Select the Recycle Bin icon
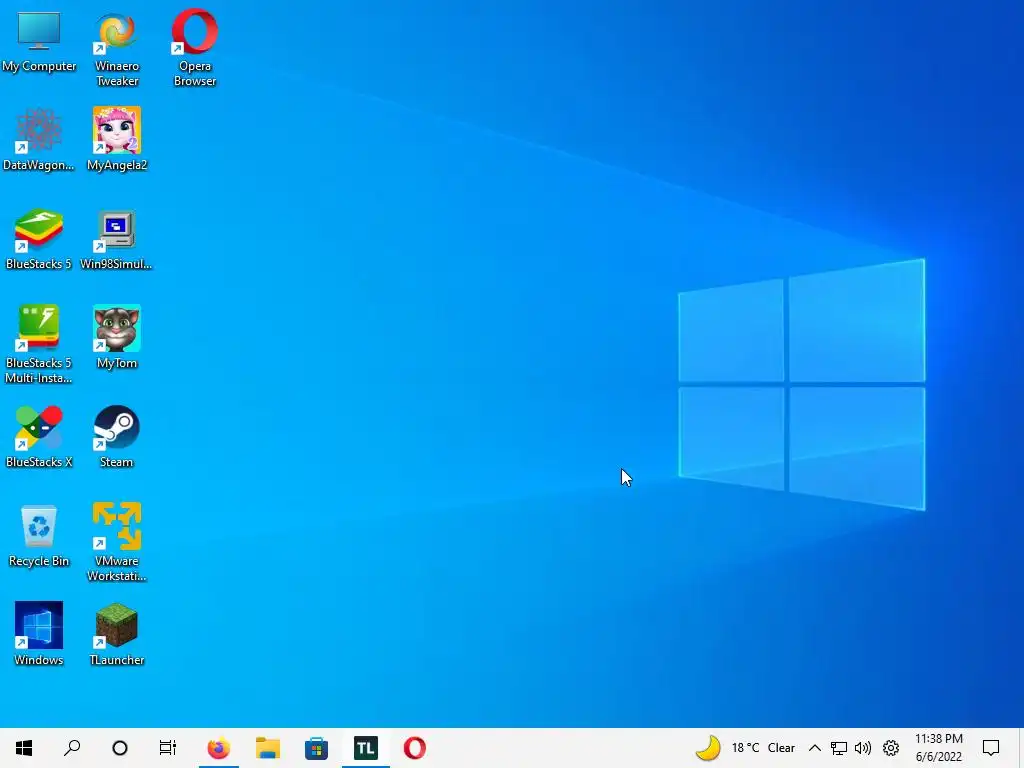Viewport: 1024px width, 768px height. [39, 536]
